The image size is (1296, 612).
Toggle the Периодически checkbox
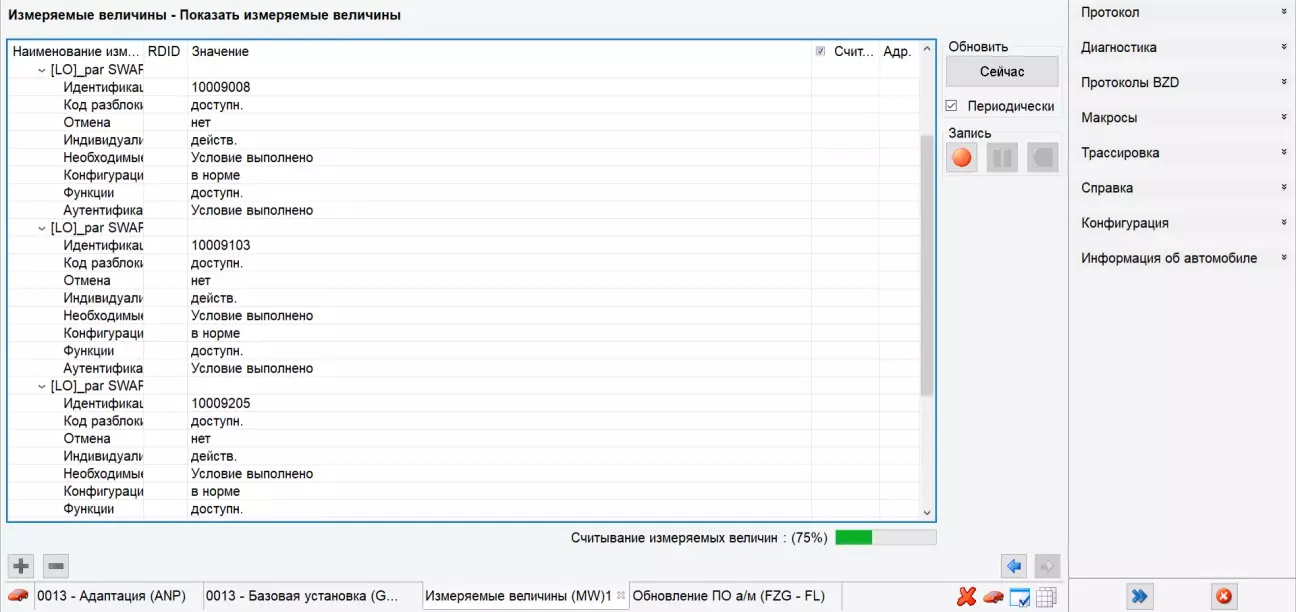pyautogui.click(x=952, y=106)
